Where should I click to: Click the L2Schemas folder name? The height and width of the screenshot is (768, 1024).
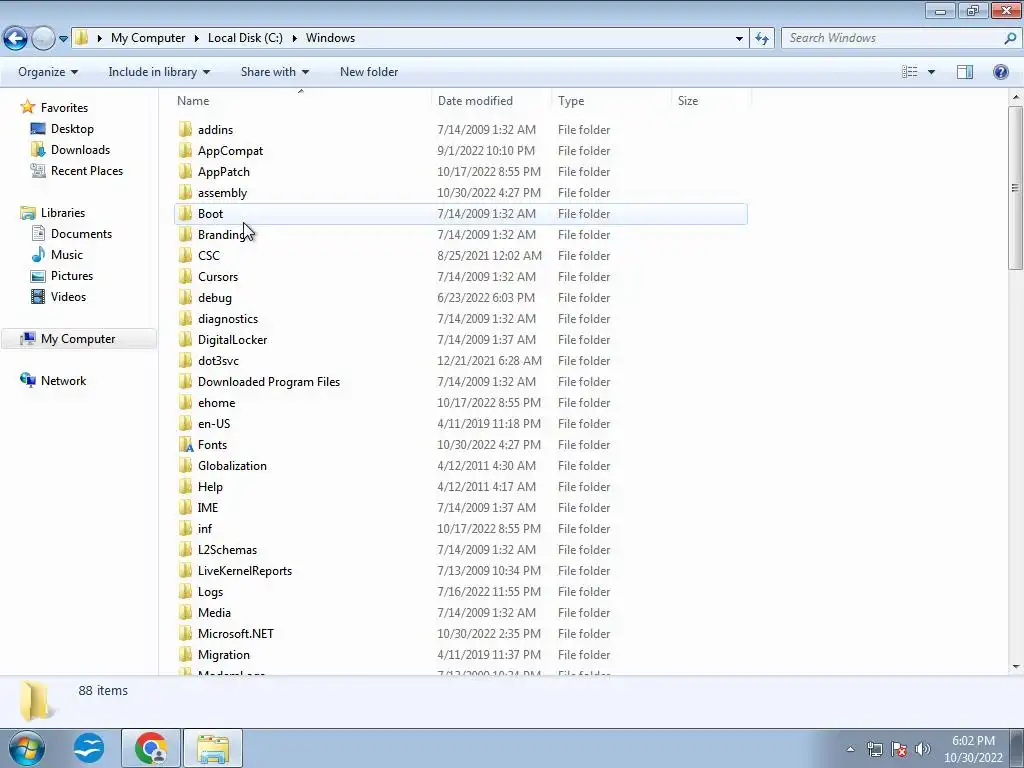click(227, 550)
